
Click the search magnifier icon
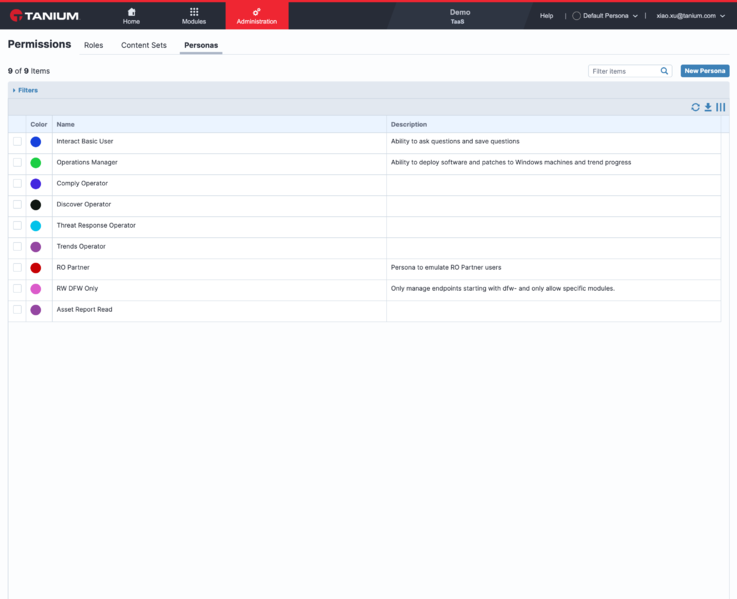click(x=664, y=71)
